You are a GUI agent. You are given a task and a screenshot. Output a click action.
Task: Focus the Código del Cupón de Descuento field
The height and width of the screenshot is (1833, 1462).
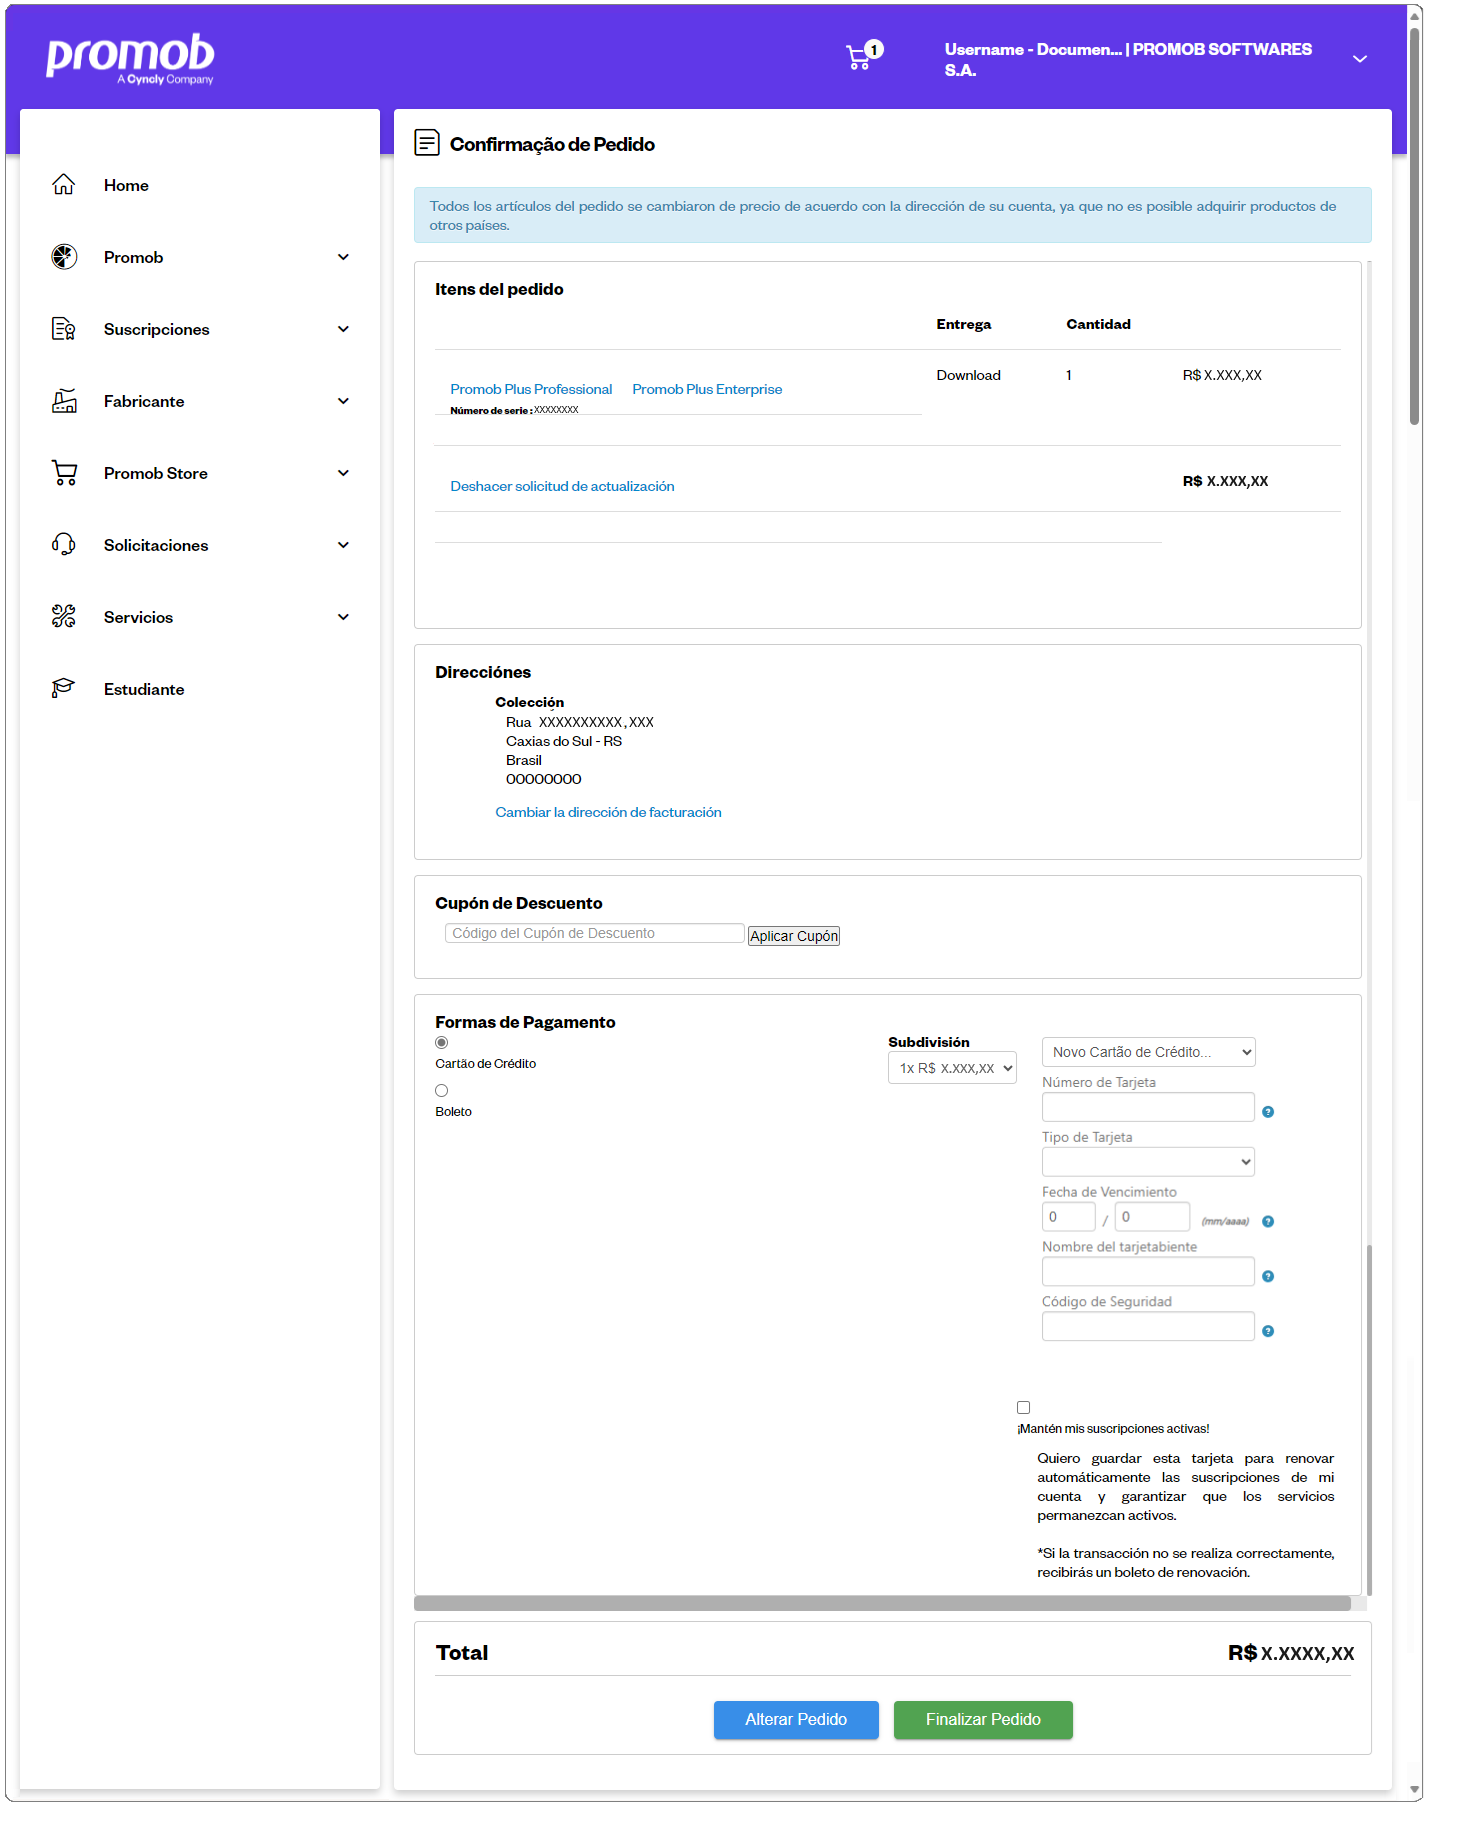[594, 933]
